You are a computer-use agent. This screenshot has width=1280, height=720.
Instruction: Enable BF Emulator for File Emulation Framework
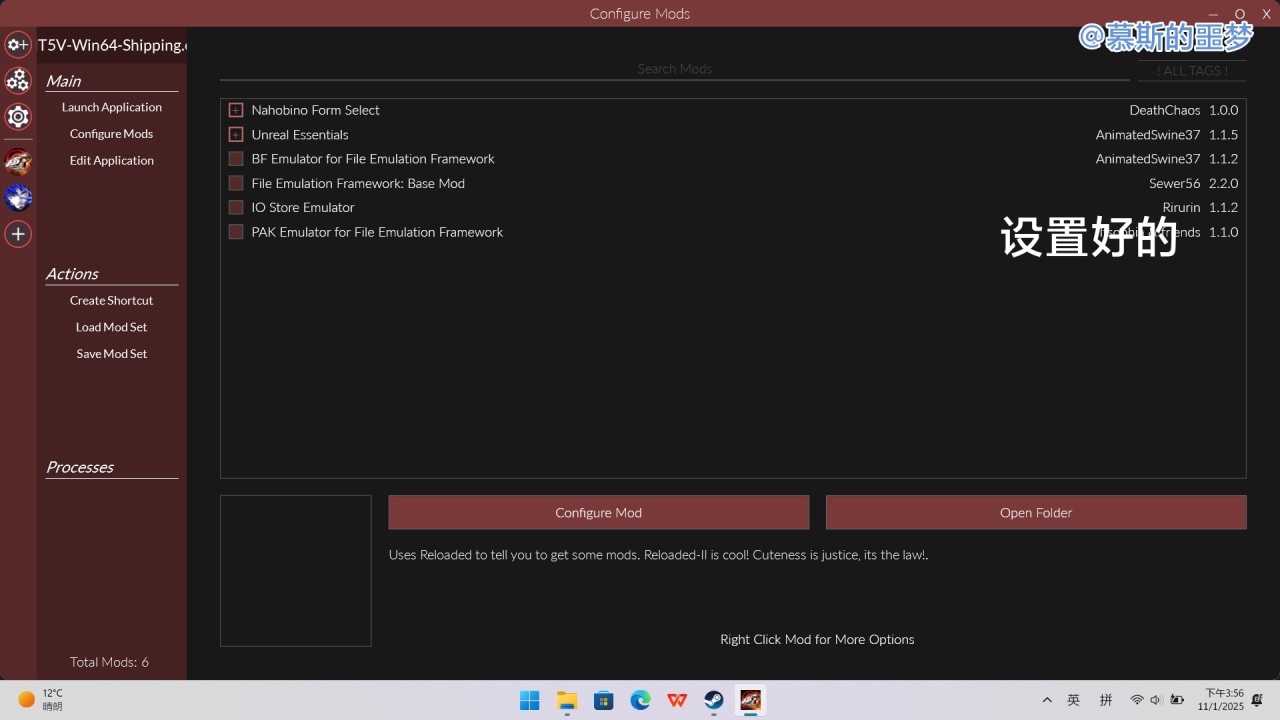coord(236,159)
